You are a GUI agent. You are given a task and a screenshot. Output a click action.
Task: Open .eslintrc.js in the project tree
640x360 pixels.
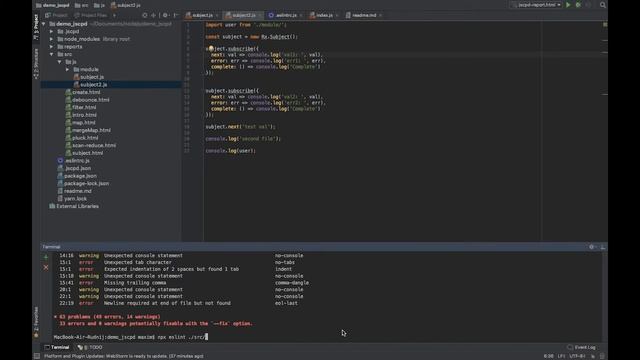[73, 161]
